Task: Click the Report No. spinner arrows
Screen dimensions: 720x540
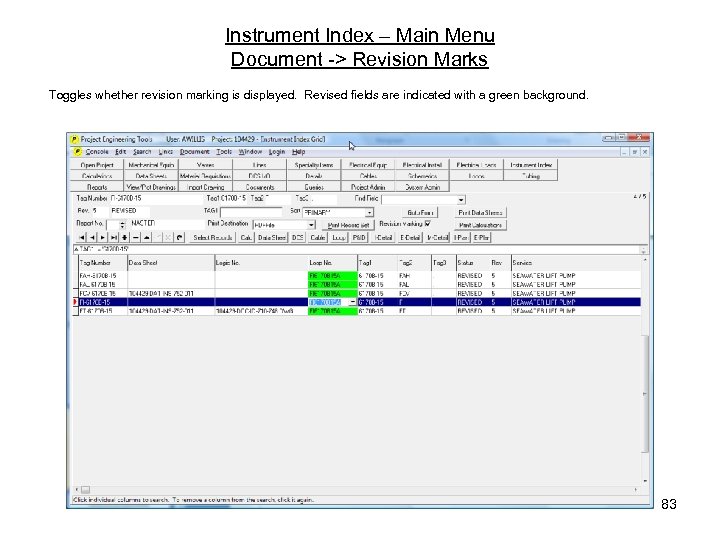Action: click(x=122, y=225)
